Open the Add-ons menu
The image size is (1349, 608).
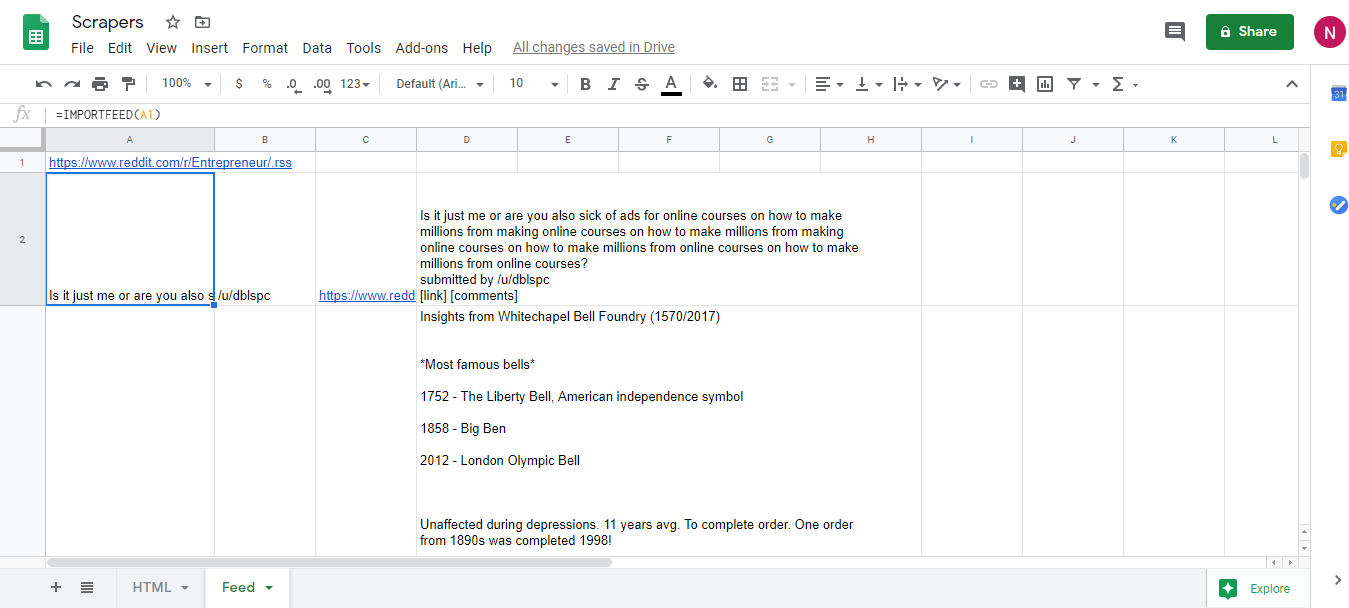pyautogui.click(x=422, y=48)
